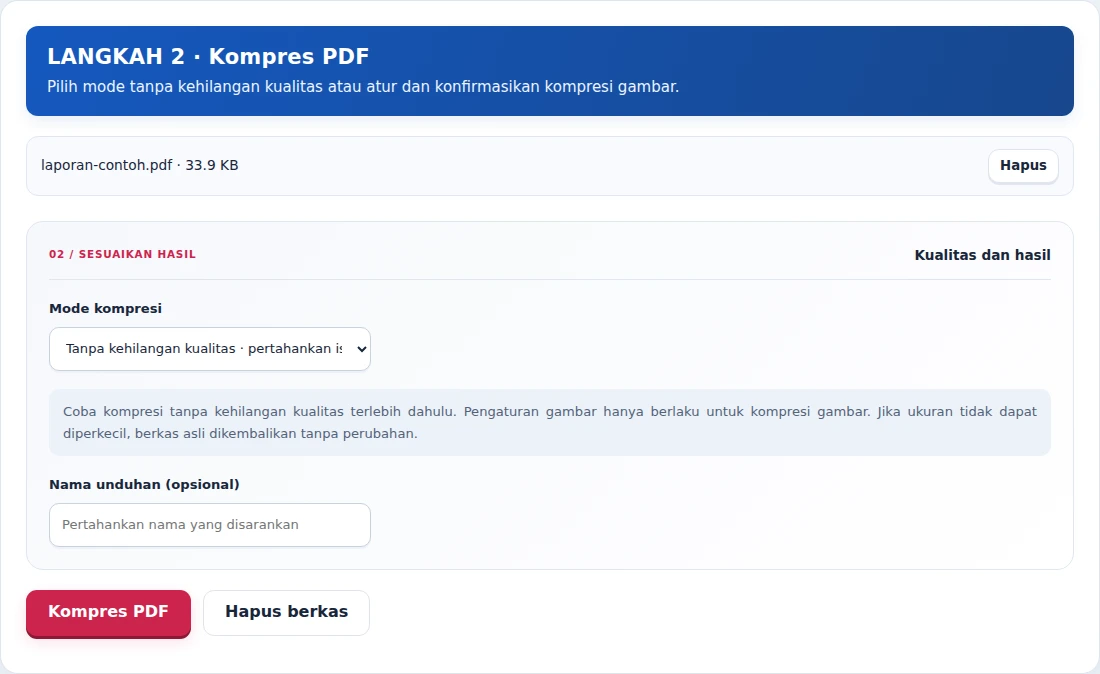The height and width of the screenshot is (674, 1100).
Task: Click the Kualitas dan hasil heading
Action: pos(982,255)
